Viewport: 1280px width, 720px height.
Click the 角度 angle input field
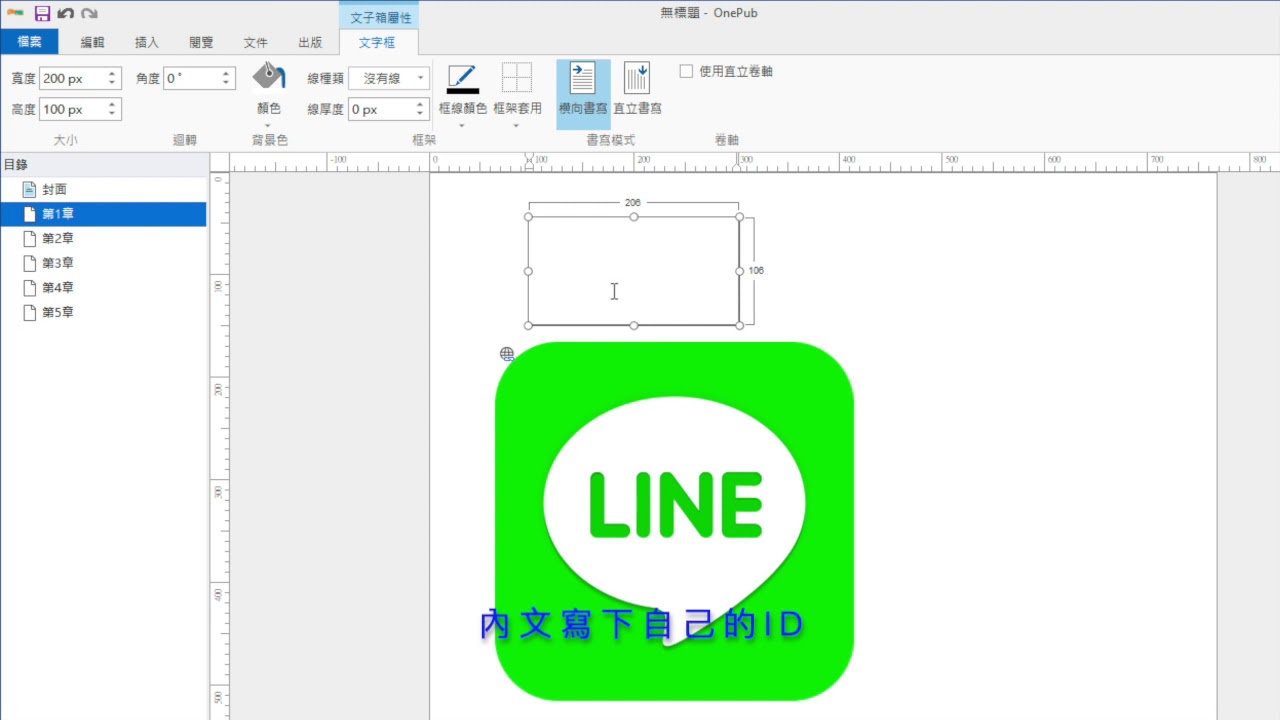191,78
